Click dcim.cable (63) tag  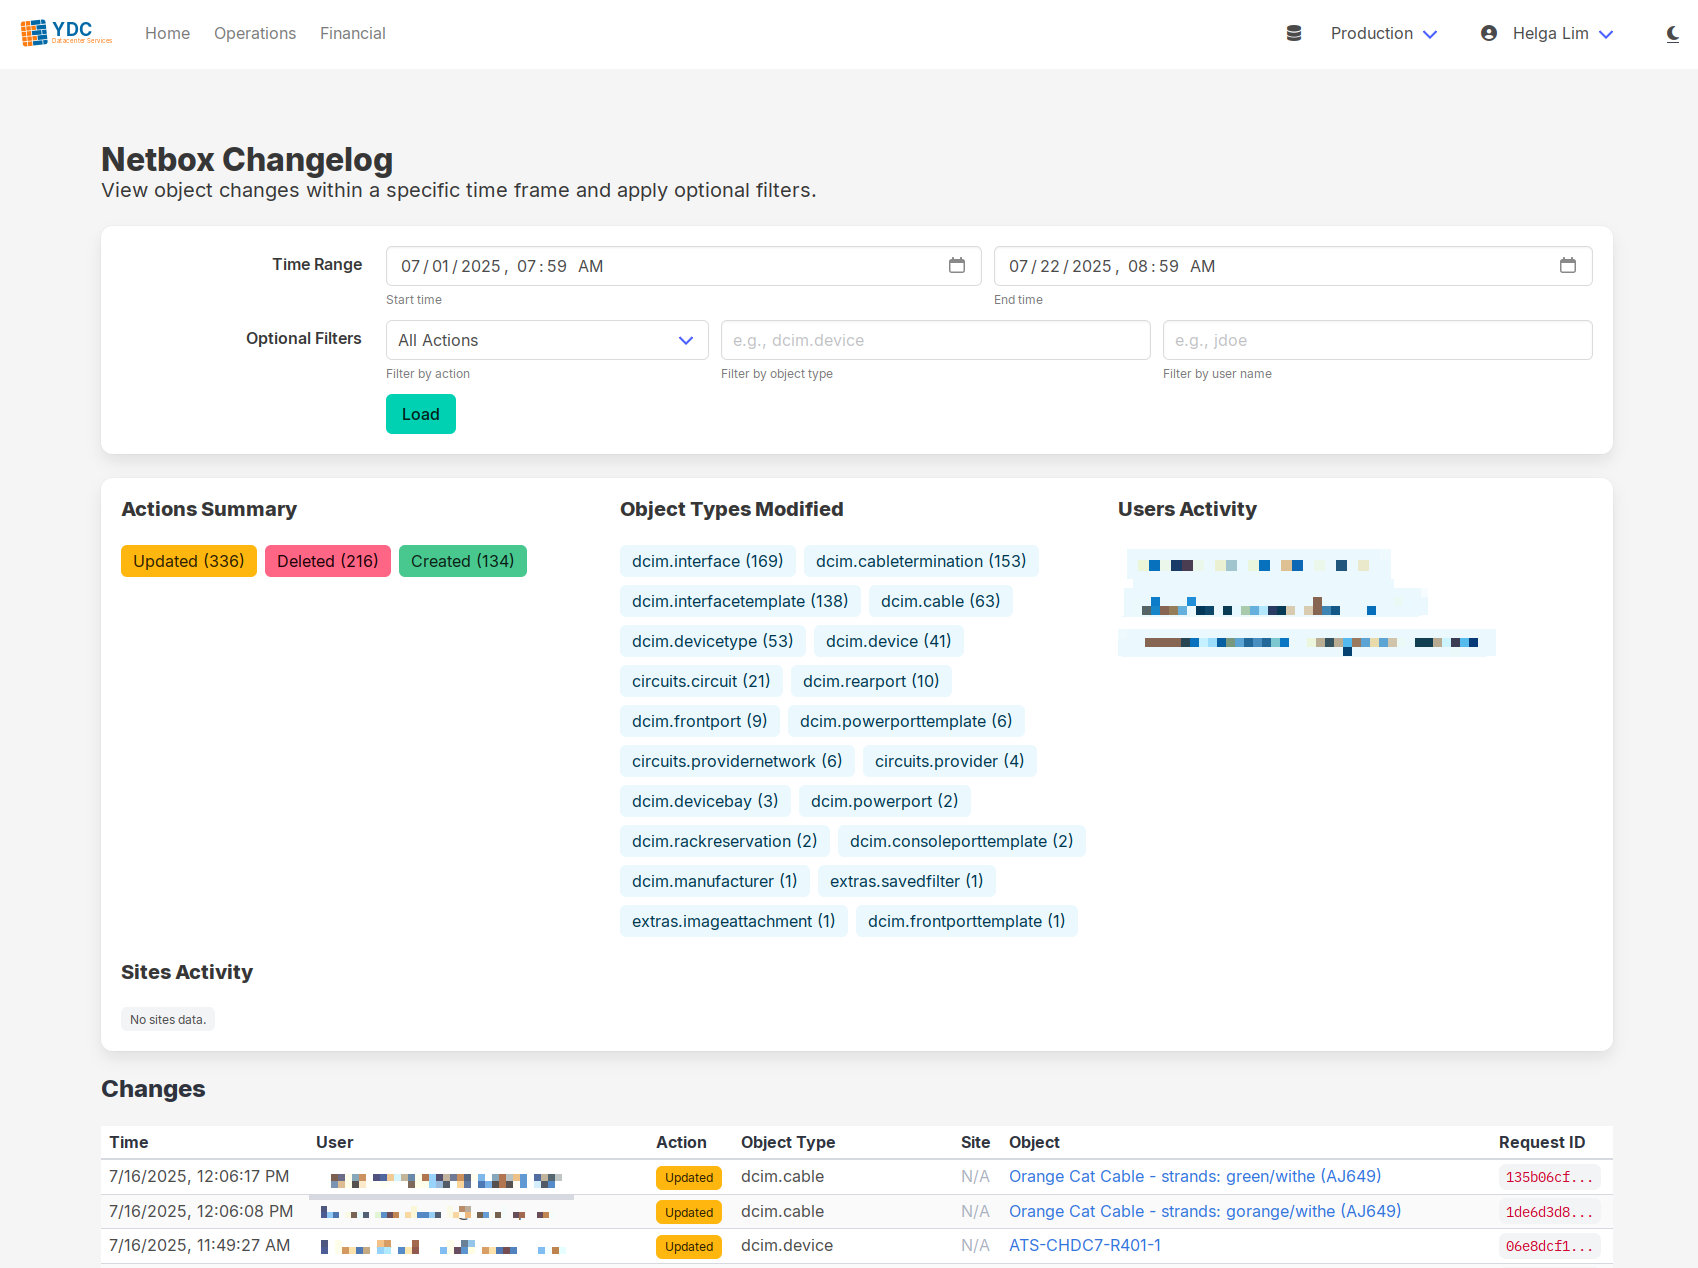[x=941, y=601]
